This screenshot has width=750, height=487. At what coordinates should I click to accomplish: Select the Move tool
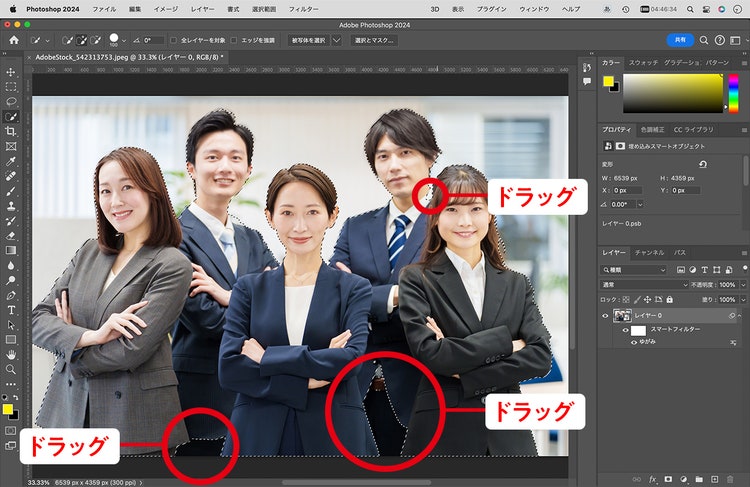tap(11, 72)
